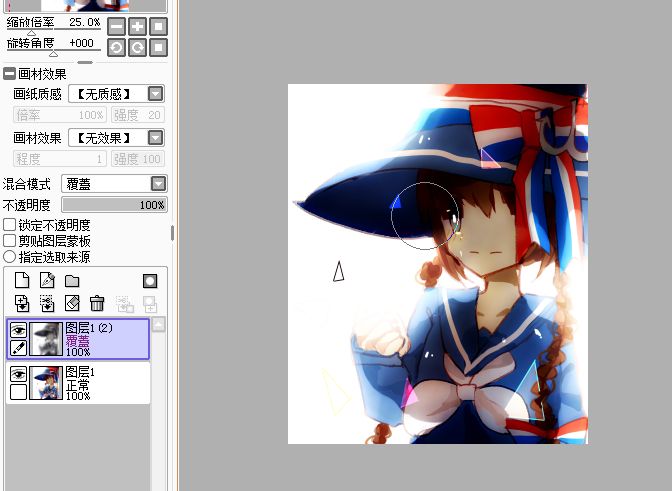
Task: Create a new linework pen layer
Action: (x=47, y=281)
